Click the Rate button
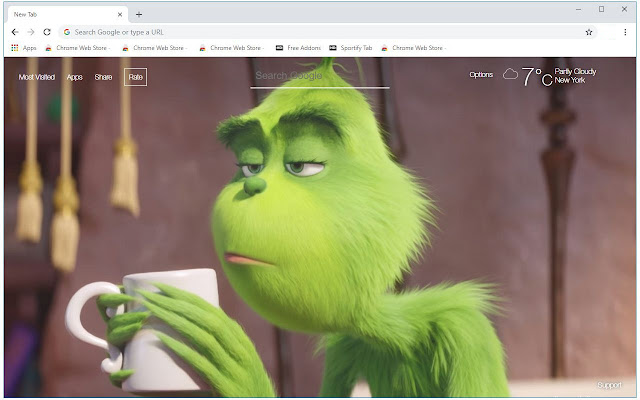The image size is (640, 400). tap(136, 77)
